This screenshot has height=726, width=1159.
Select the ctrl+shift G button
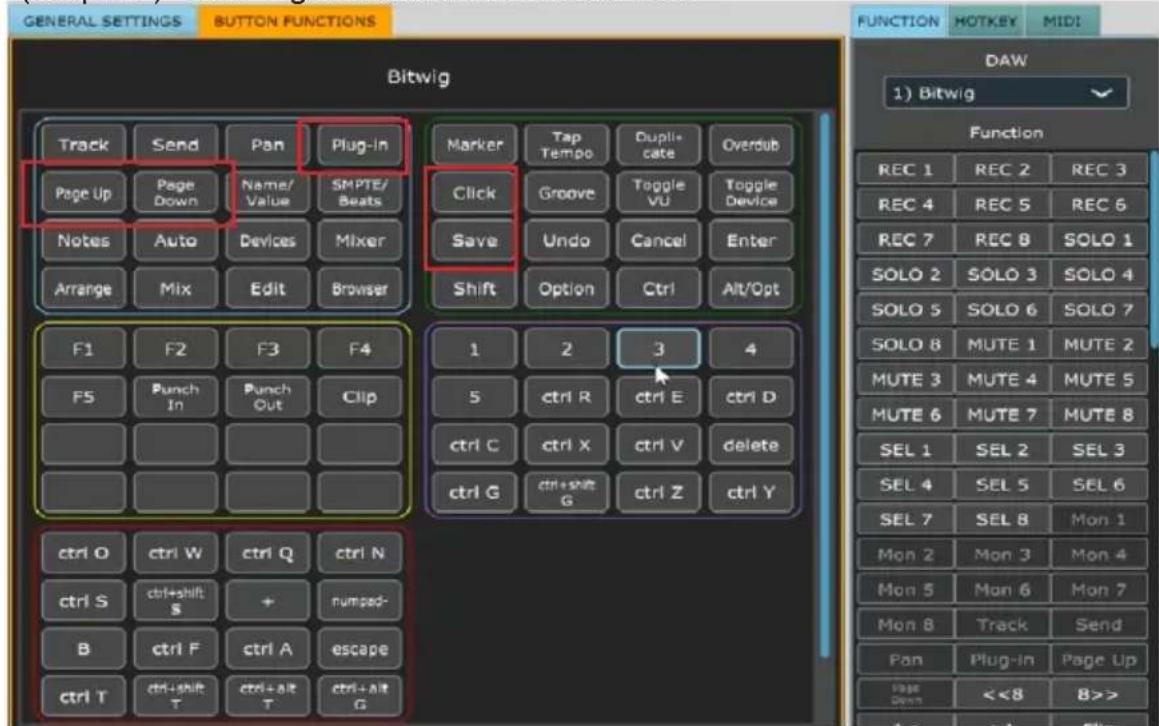click(x=566, y=492)
